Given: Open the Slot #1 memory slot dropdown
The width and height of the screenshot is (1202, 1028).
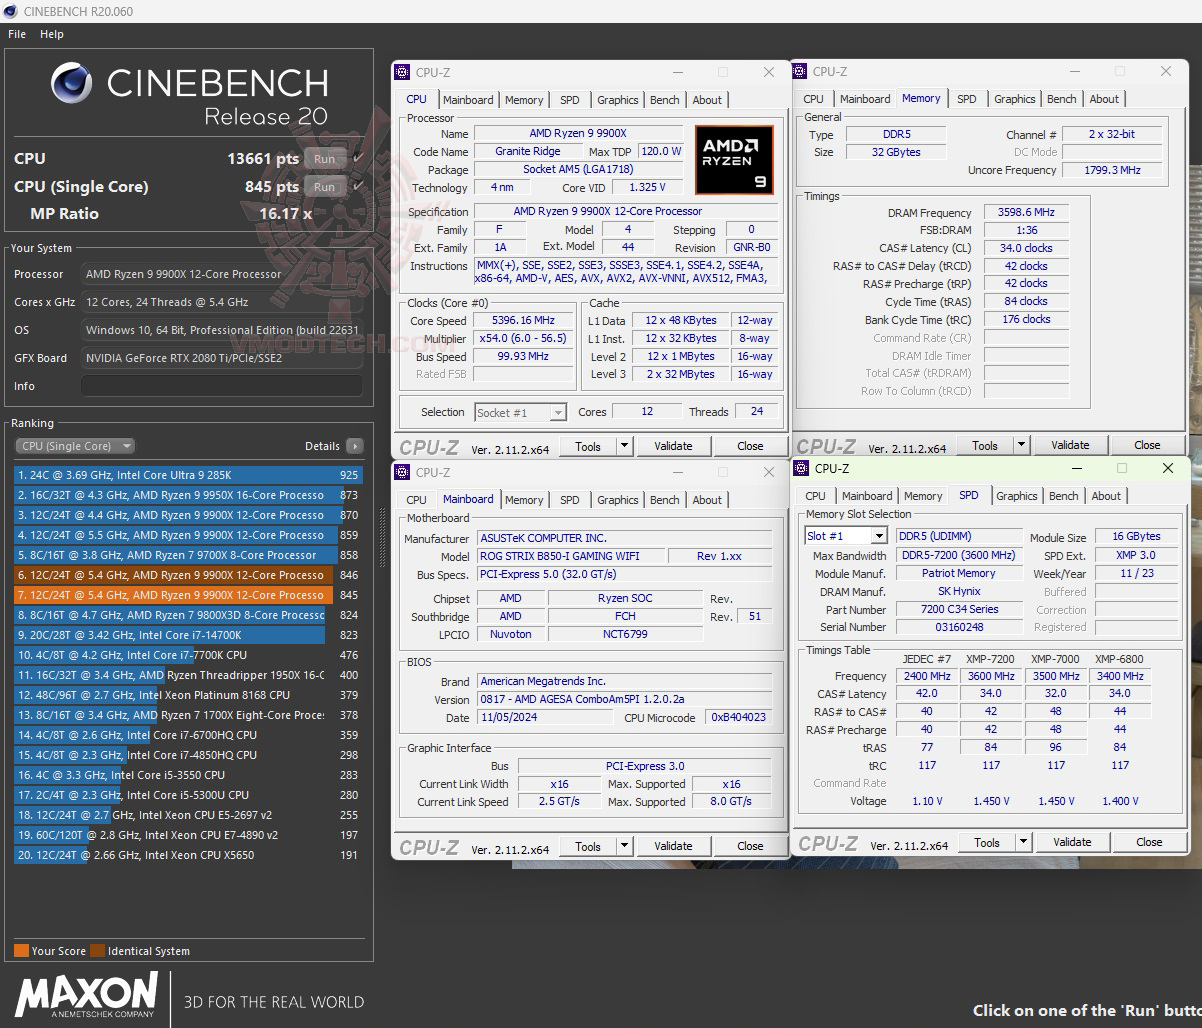Looking at the screenshot, I should tap(846, 536).
